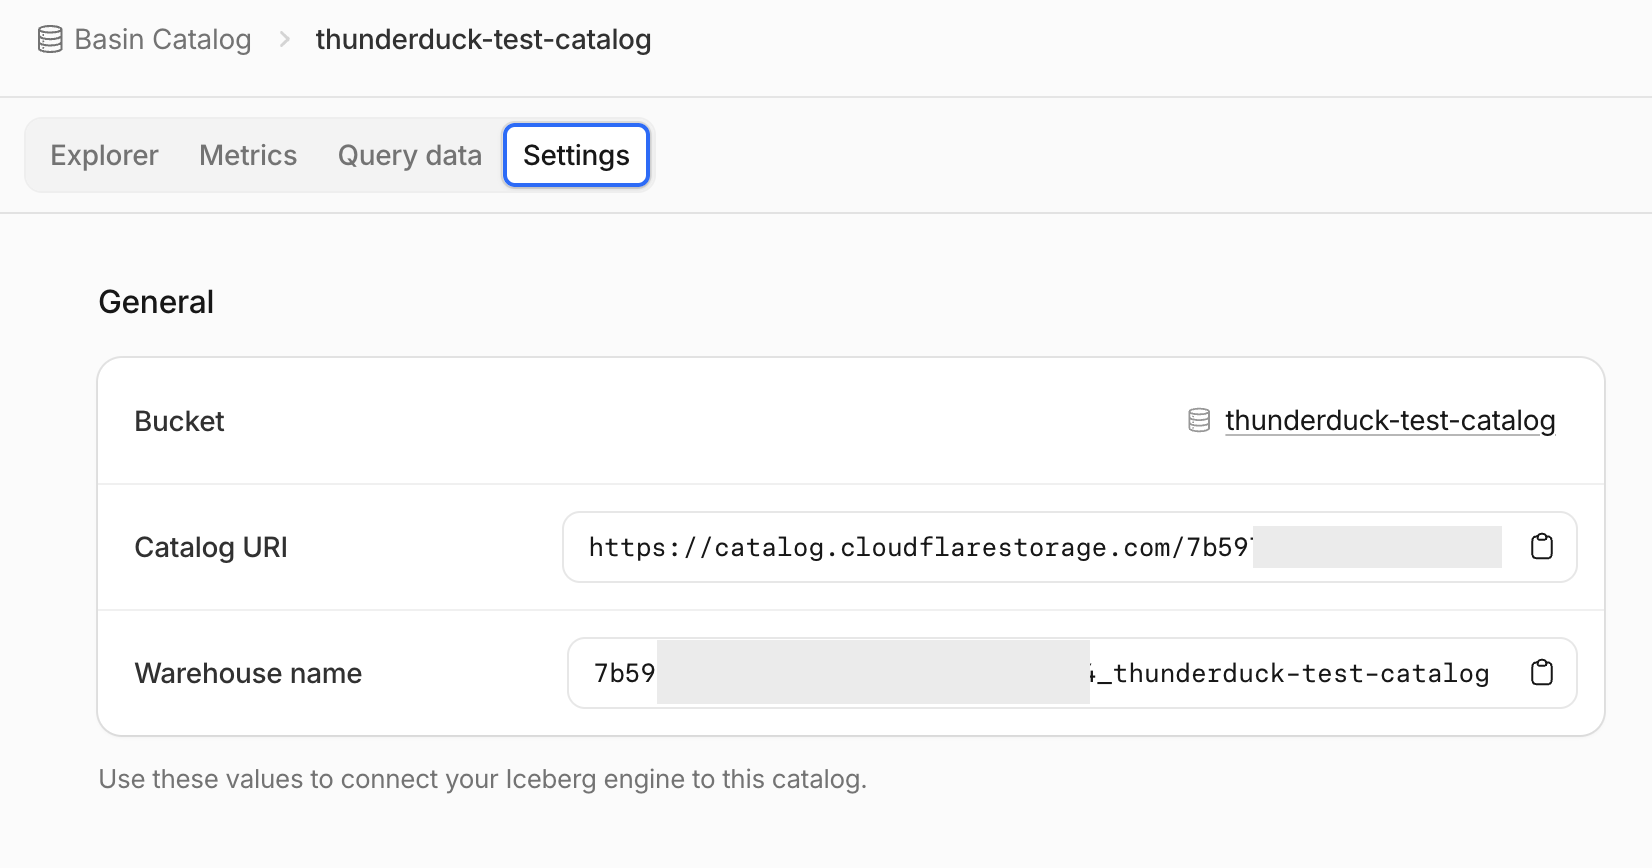Click the thunderduck-test-catalog breadcrumb title

[483, 40]
